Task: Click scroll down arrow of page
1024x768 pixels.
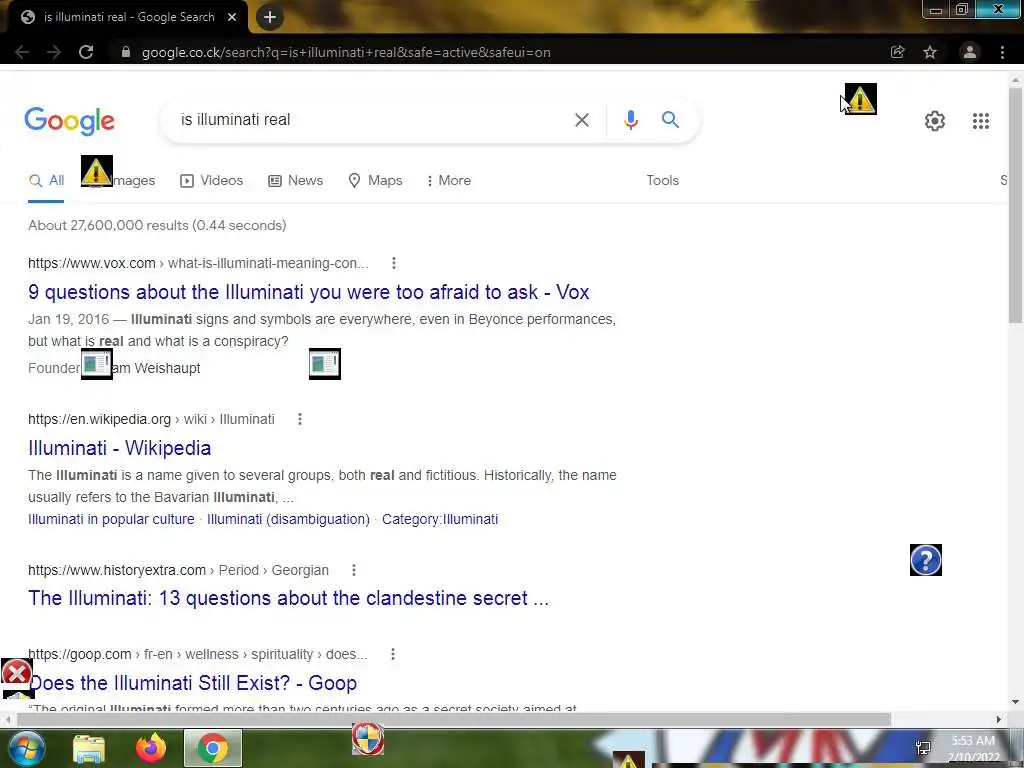Action: tap(1015, 702)
